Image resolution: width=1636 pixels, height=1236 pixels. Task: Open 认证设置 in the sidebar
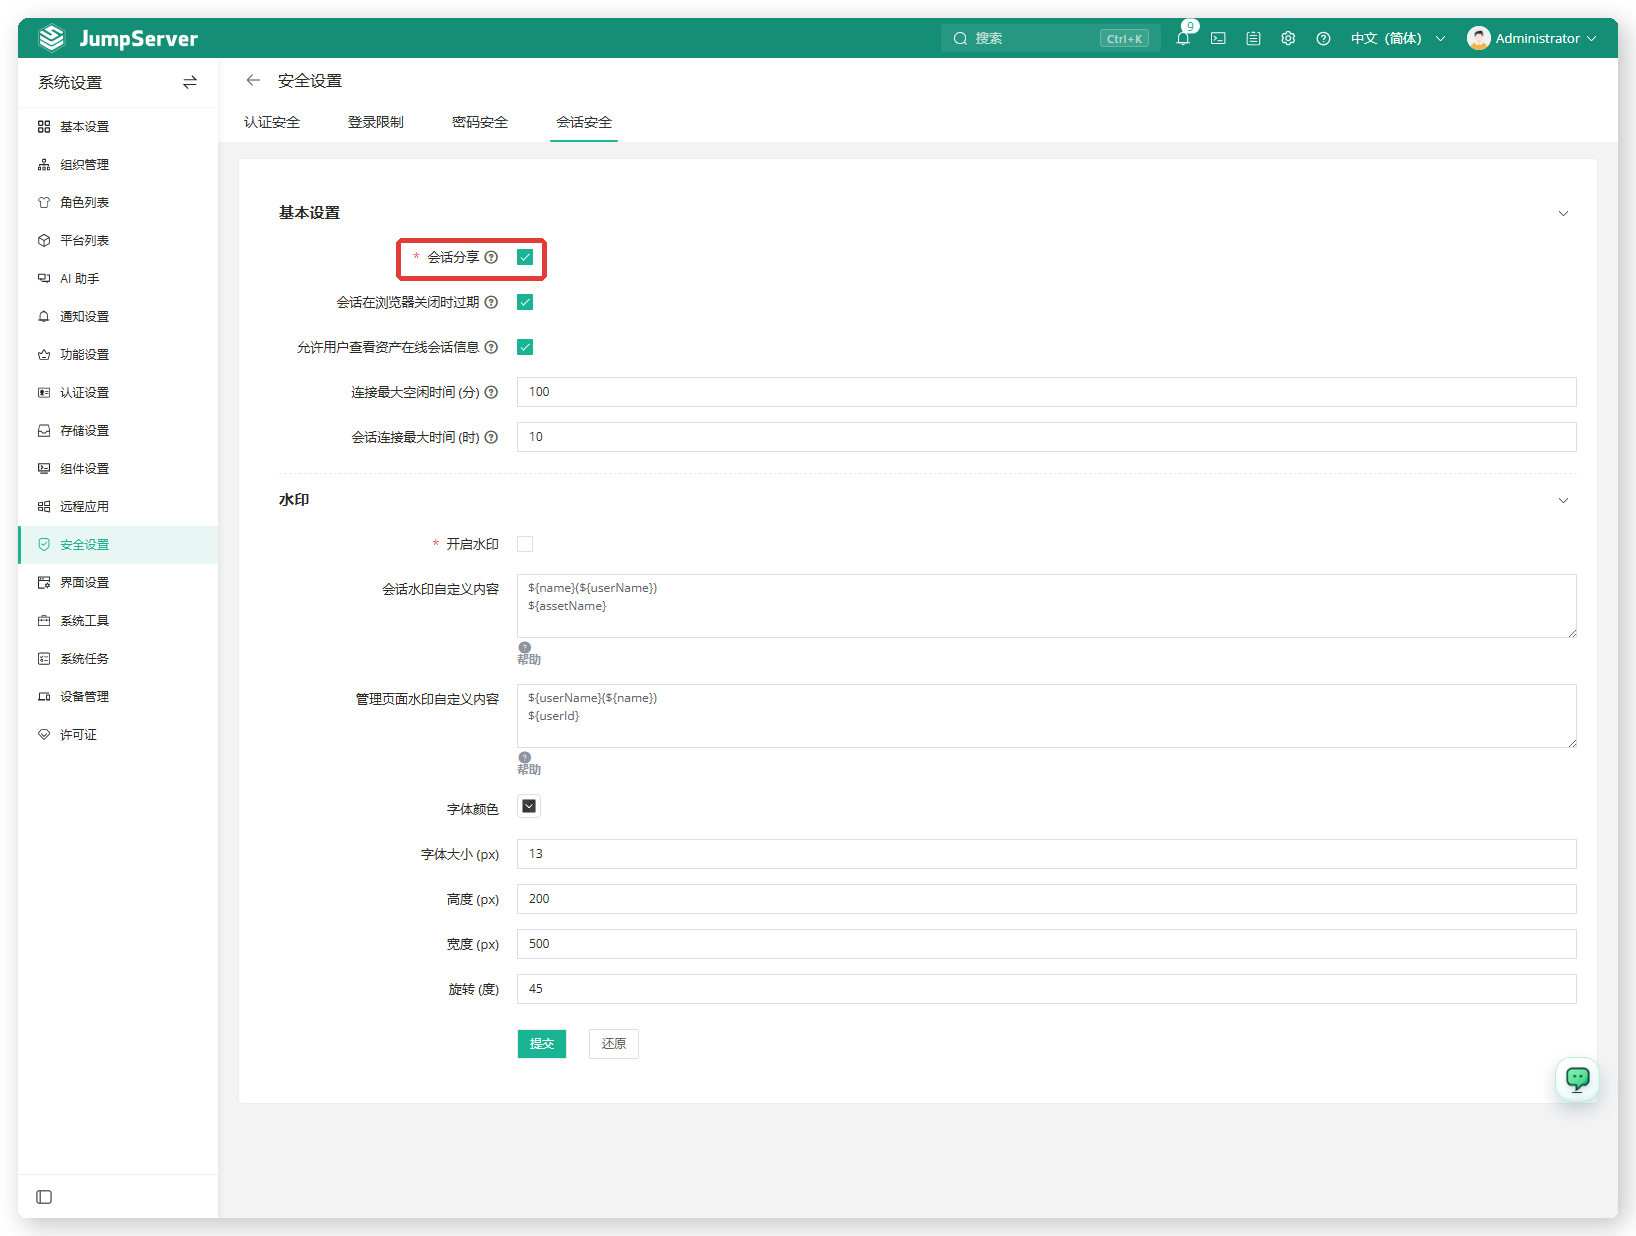(x=118, y=392)
